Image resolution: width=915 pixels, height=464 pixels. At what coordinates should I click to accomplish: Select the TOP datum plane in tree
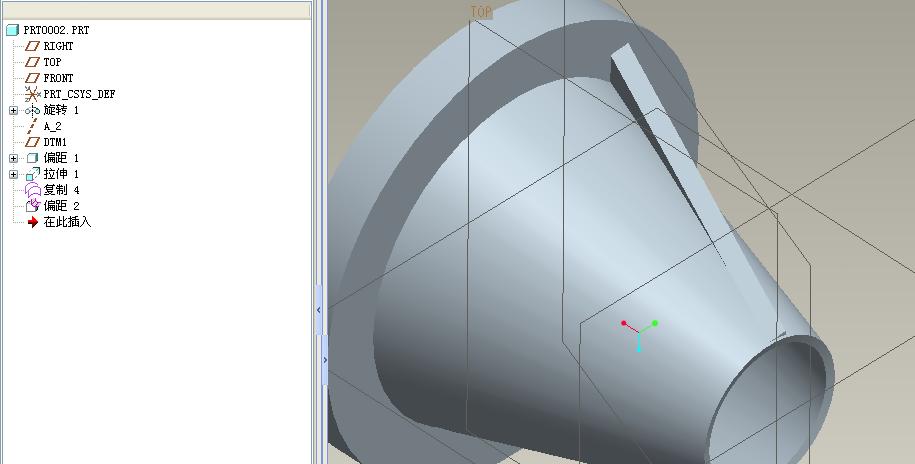point(52,62)
